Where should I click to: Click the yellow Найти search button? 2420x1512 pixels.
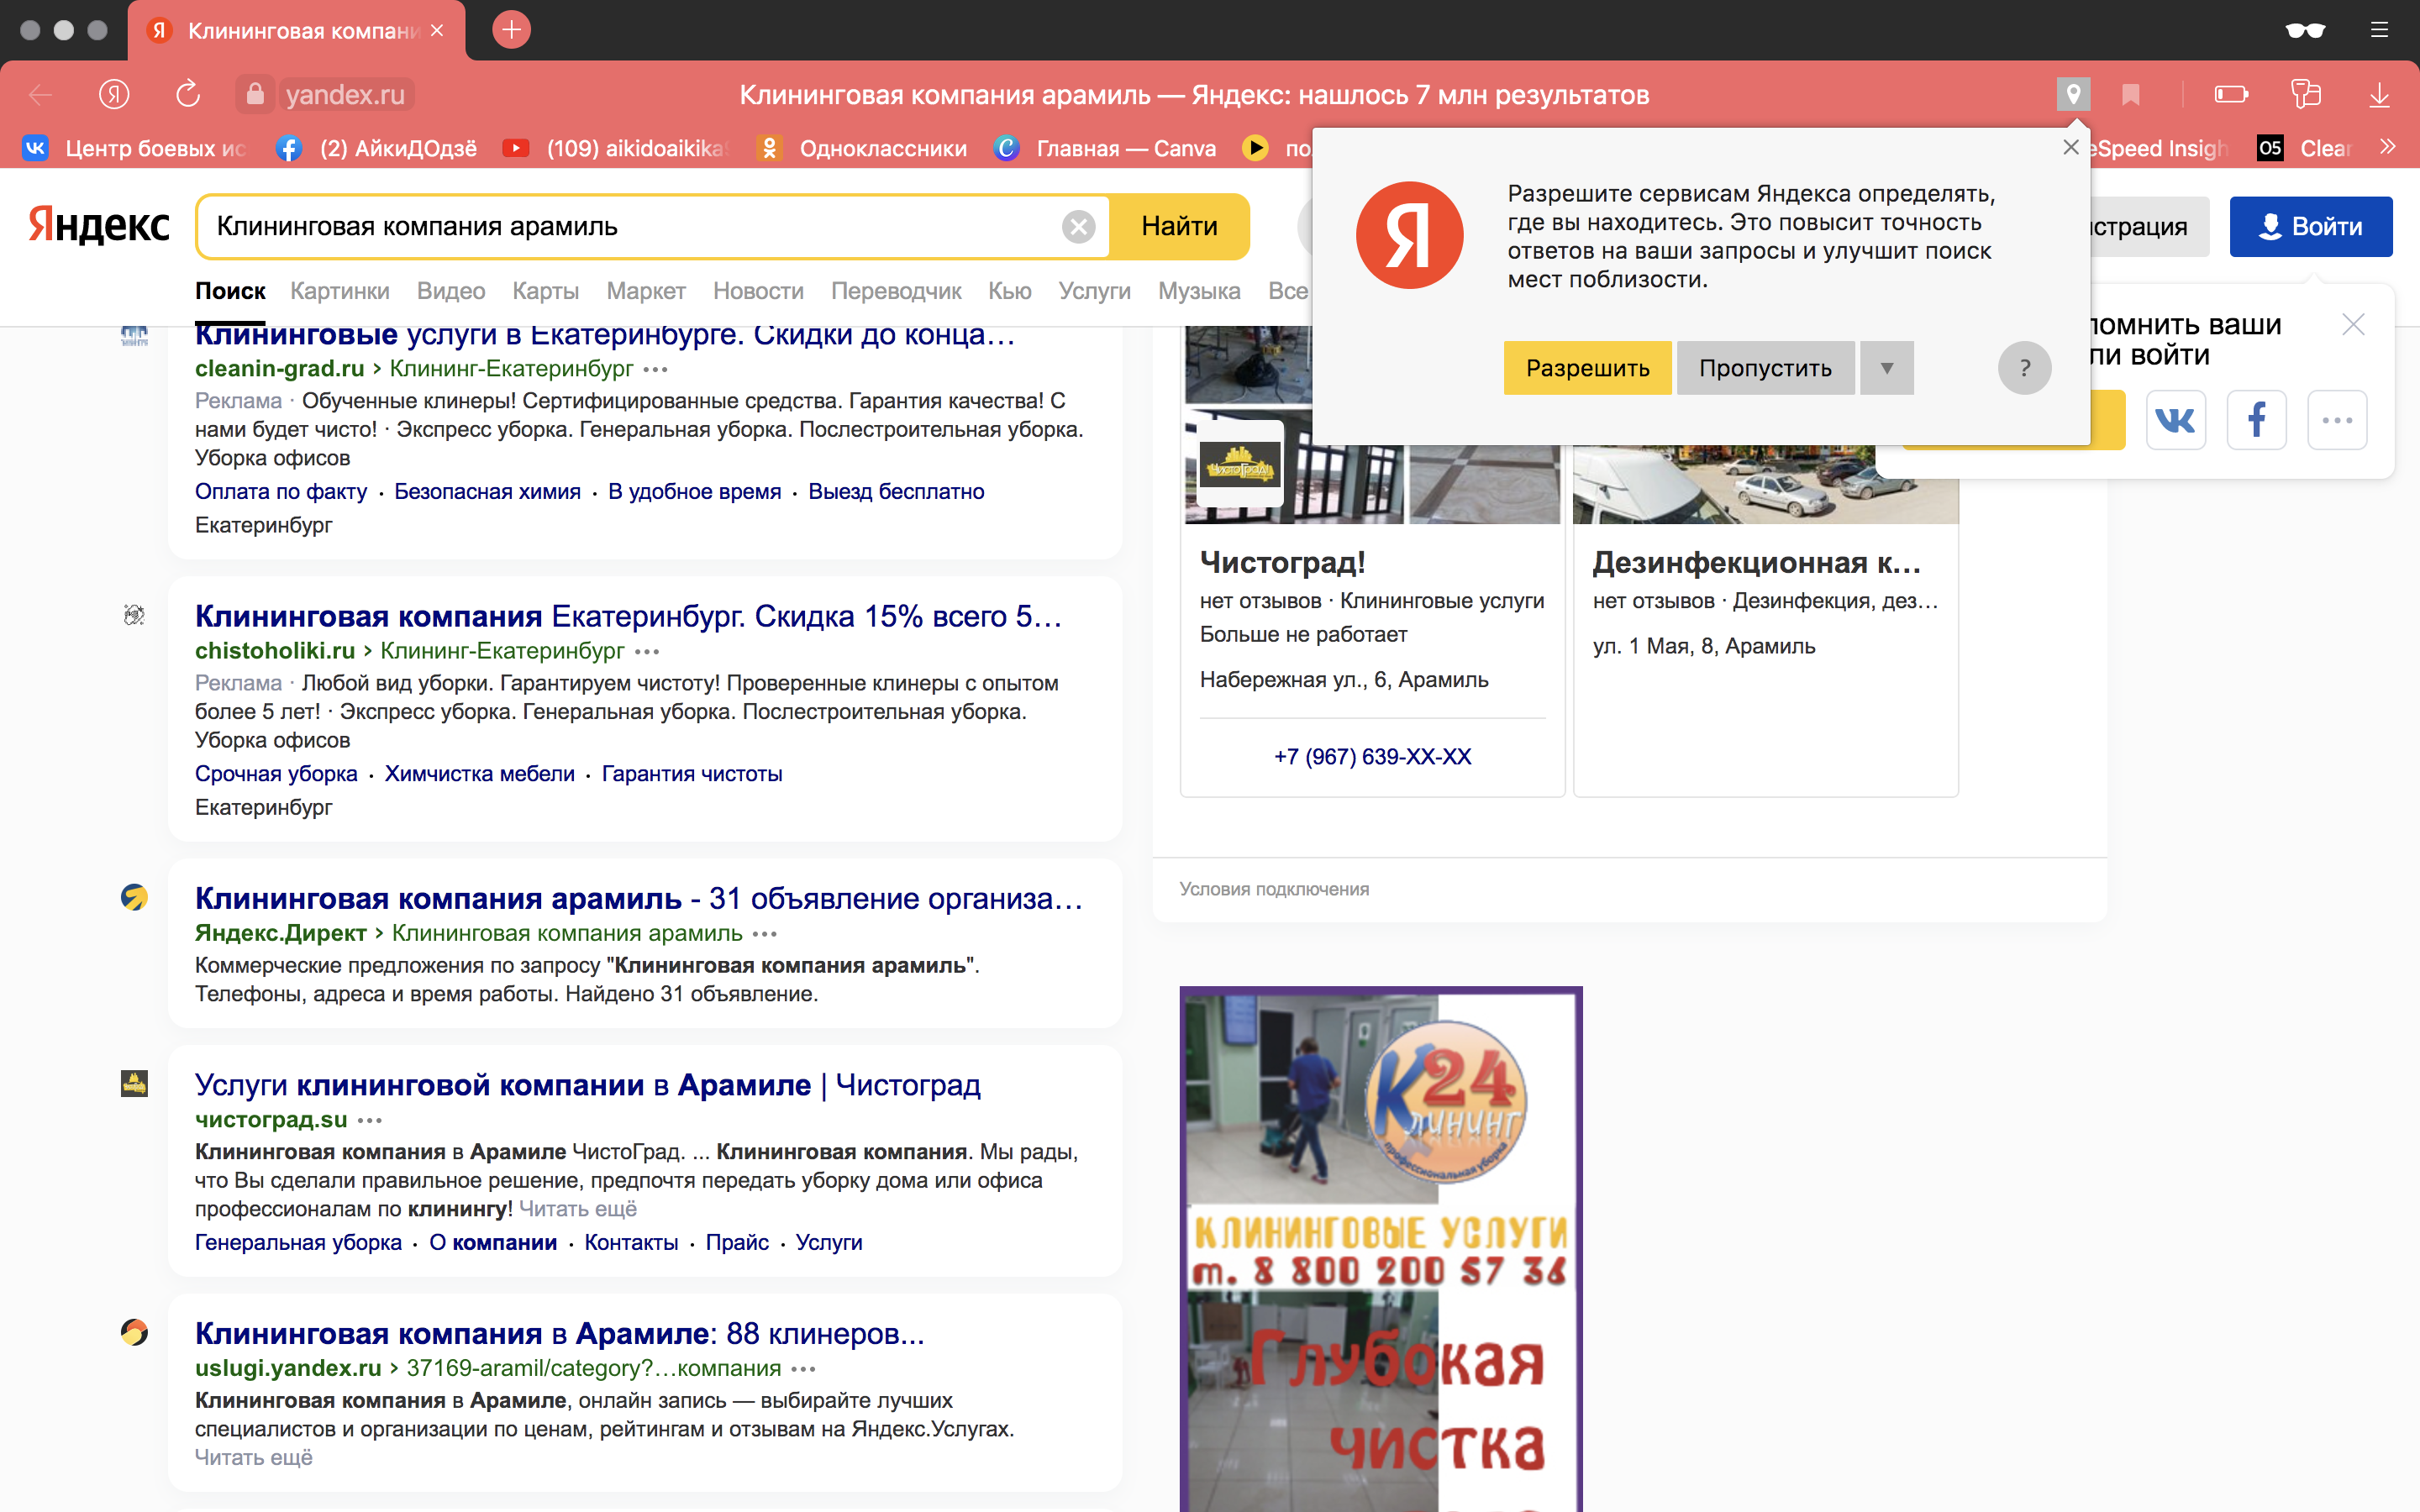1179,227
